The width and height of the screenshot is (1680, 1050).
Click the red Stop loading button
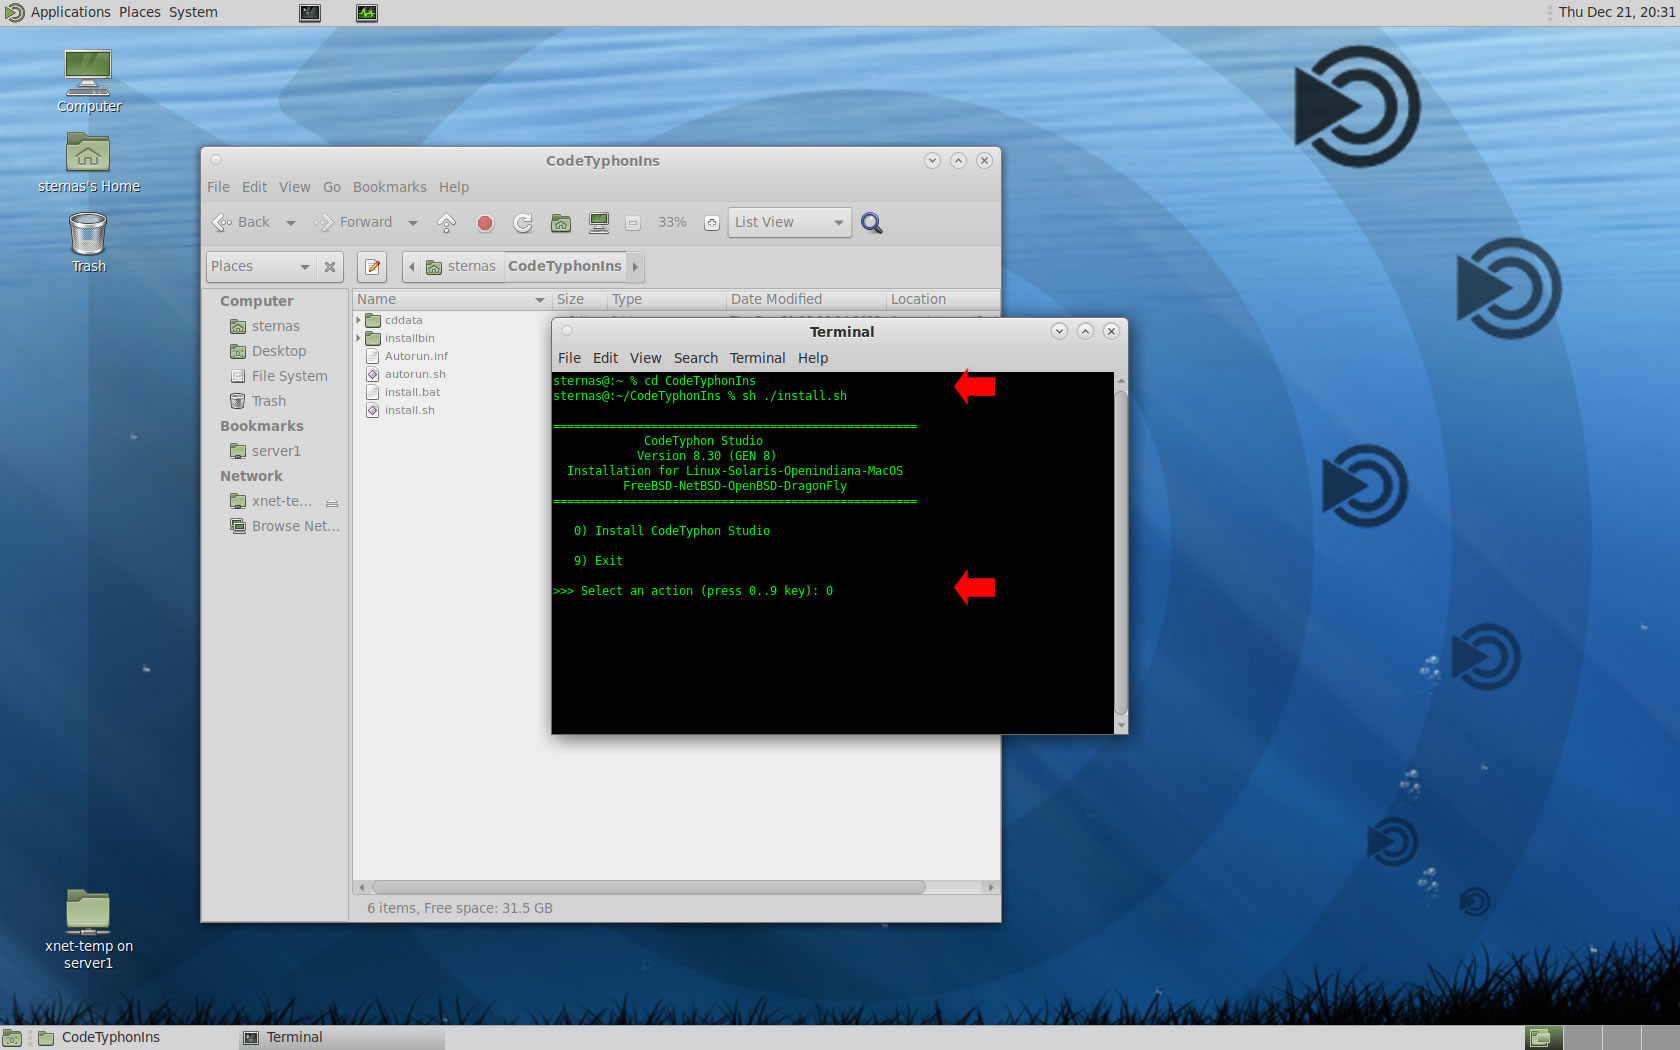pos(485,223)
